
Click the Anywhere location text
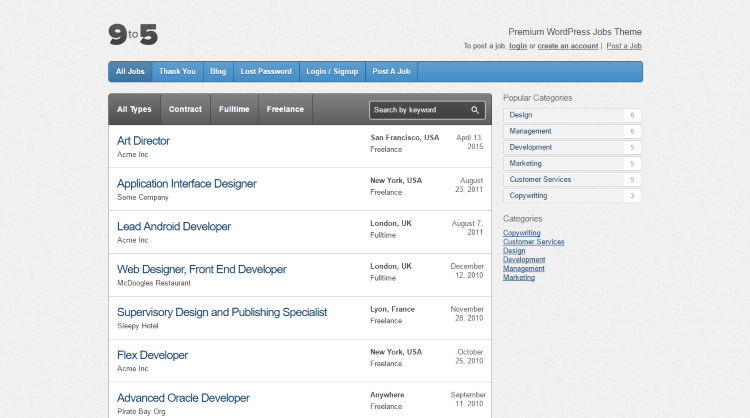click(387, 395)
